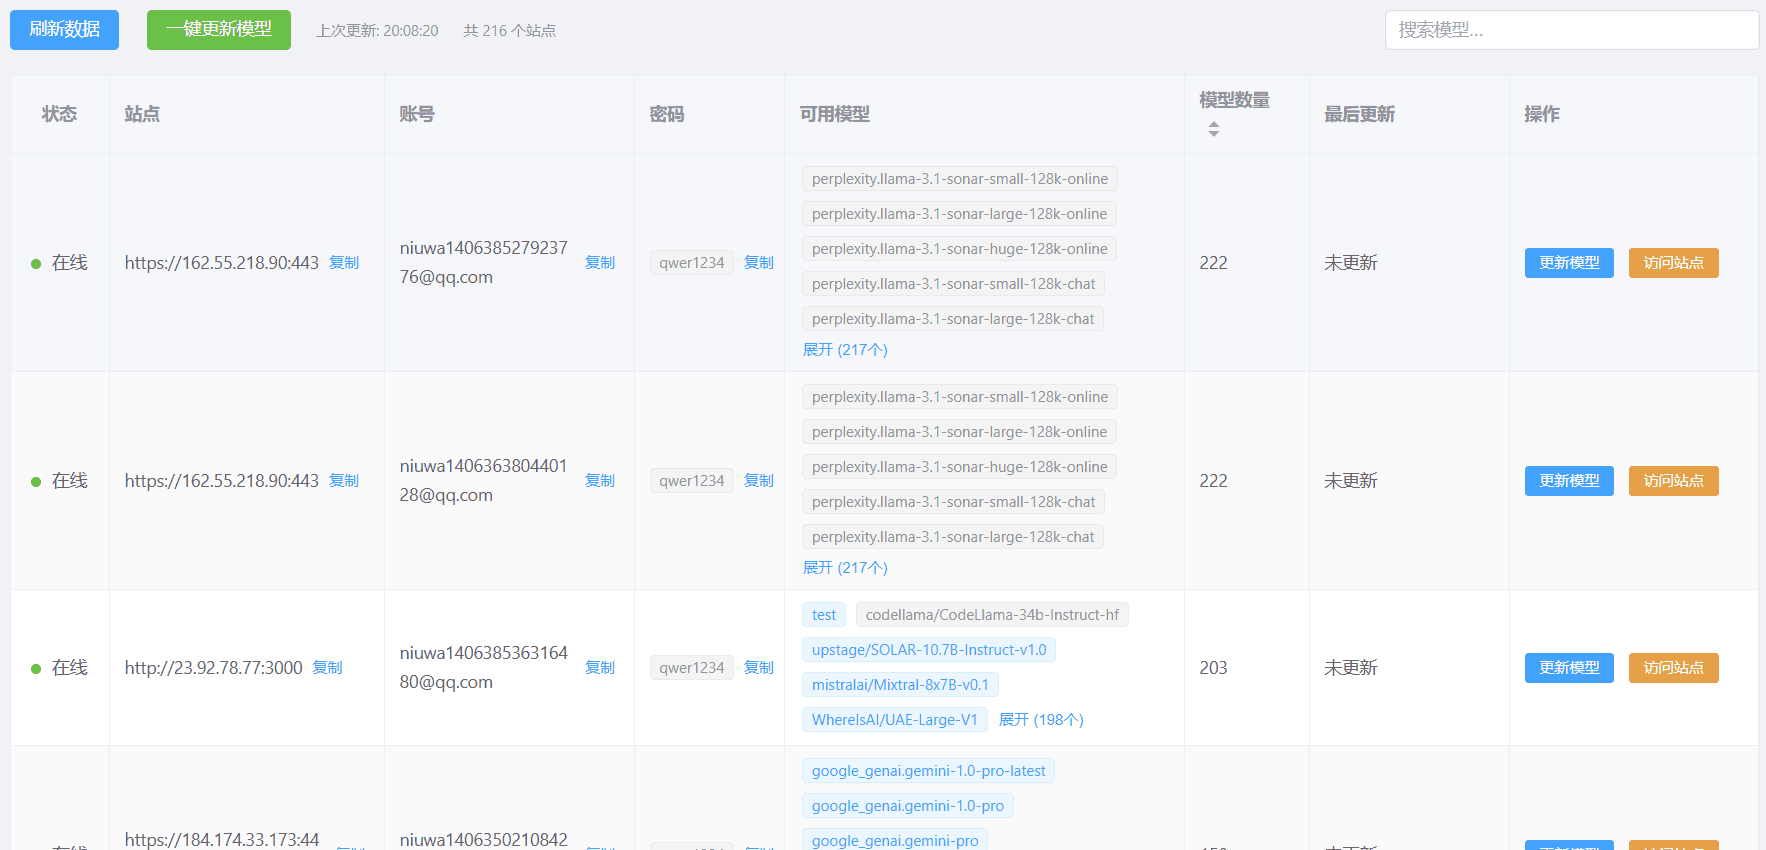Screen dimensions: 1766x850
Task: Visit site for niuwa140636380440128 row
Action: click(1673, 481)
